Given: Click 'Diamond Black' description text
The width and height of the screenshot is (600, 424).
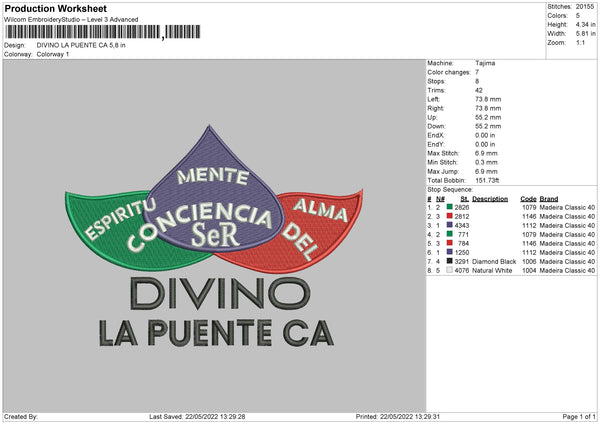Looking at the screenshot, I should coord(494,261).
